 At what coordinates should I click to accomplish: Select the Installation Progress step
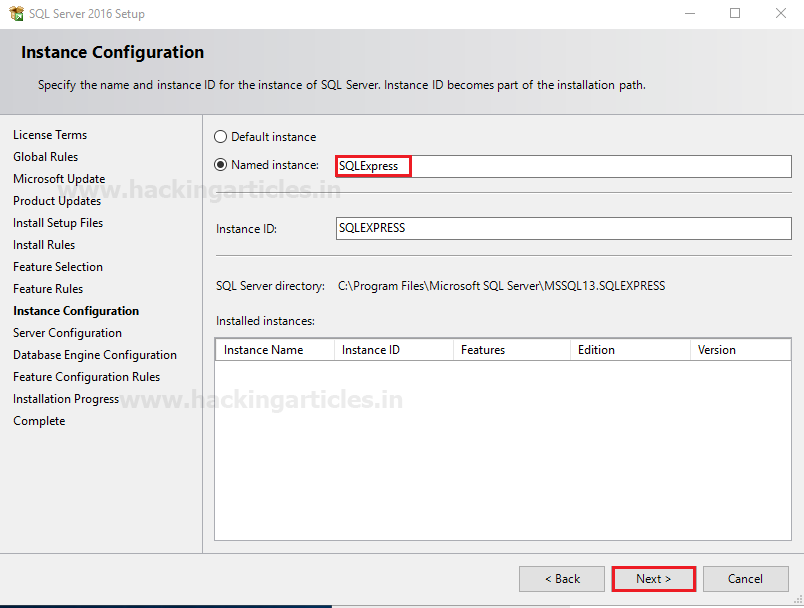66,399
